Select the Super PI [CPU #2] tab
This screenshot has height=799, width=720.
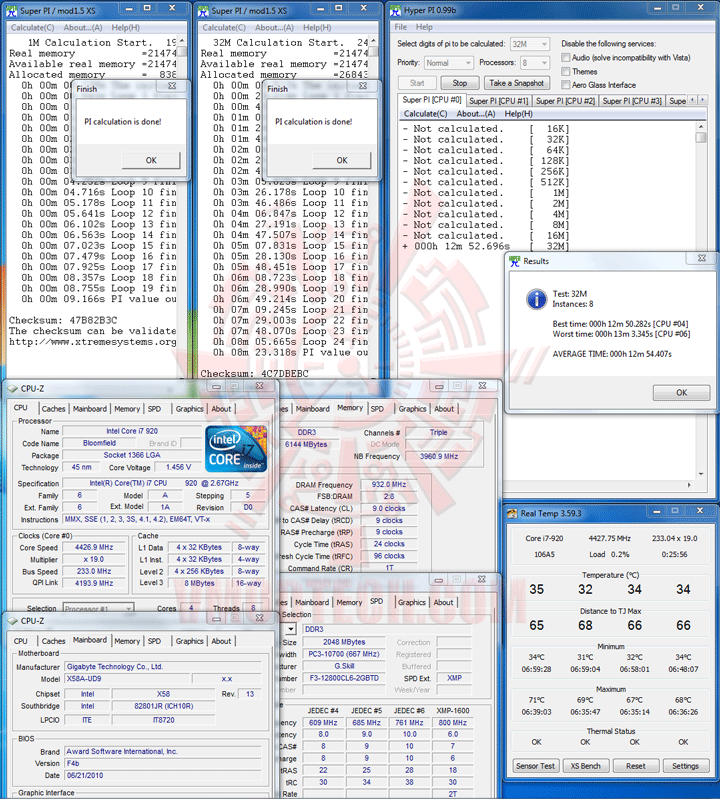(x=565, y=101)
